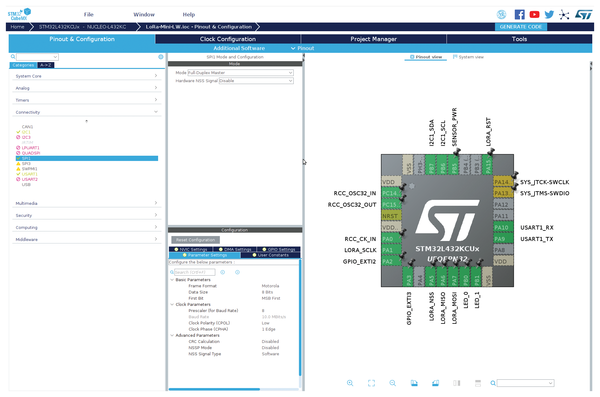The height and width of the screenshot is (397, 600).
Task: Expand System Core category
Action: tap(86, 76)
